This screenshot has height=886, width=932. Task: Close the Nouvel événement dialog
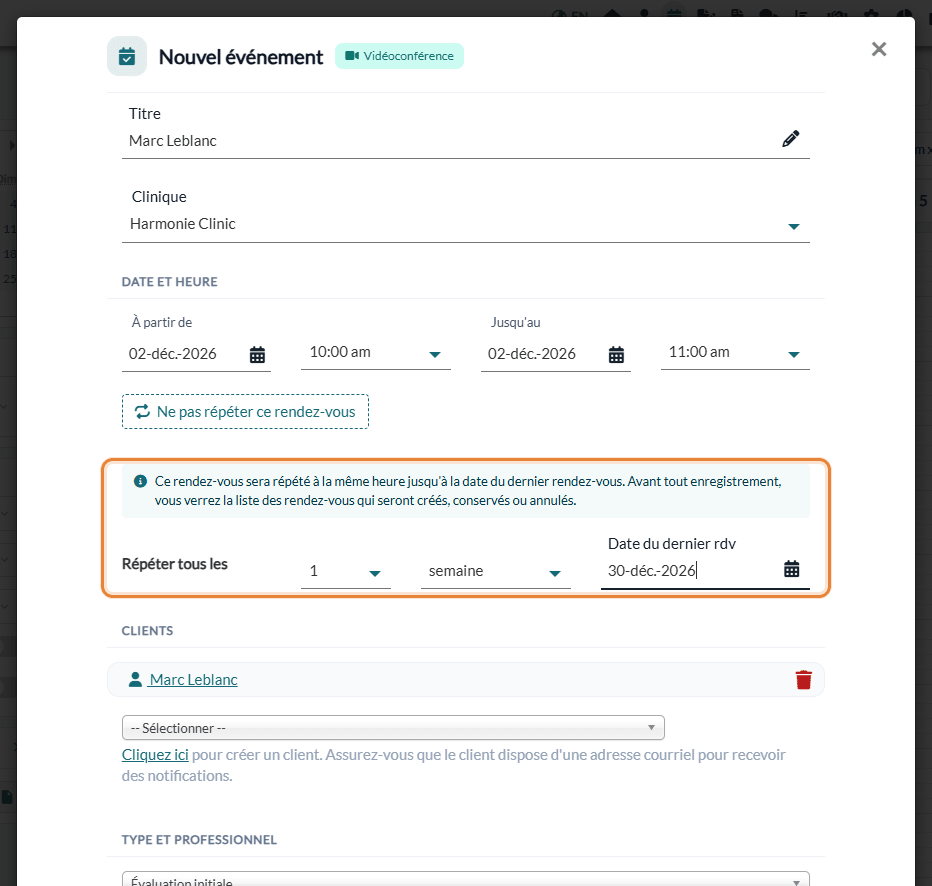(879, 49)
